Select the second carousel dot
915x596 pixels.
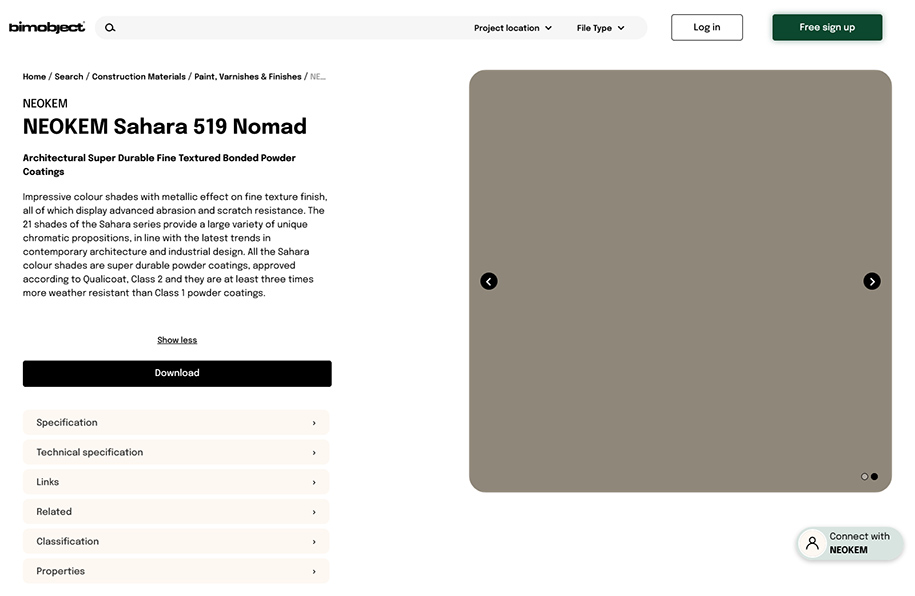874,476
